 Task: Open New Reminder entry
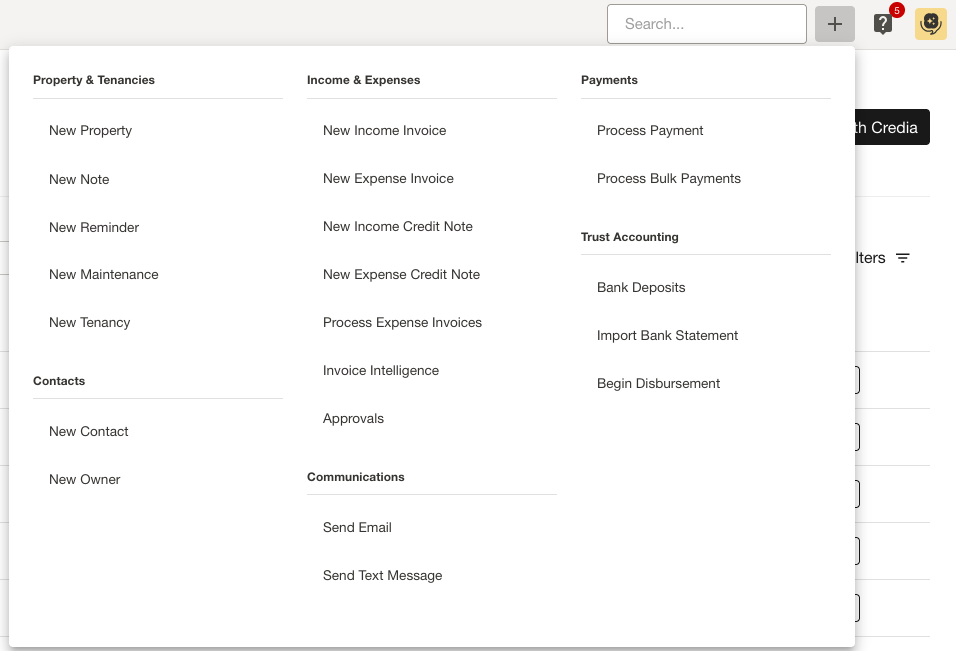coord(94,228)
